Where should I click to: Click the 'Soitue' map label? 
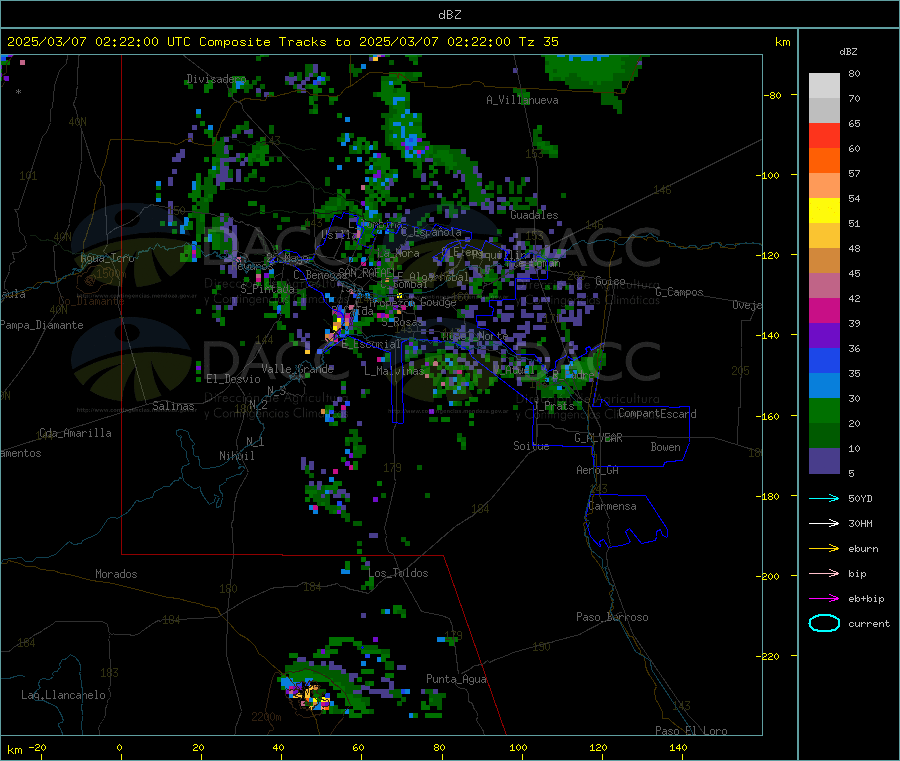[531, 446]
